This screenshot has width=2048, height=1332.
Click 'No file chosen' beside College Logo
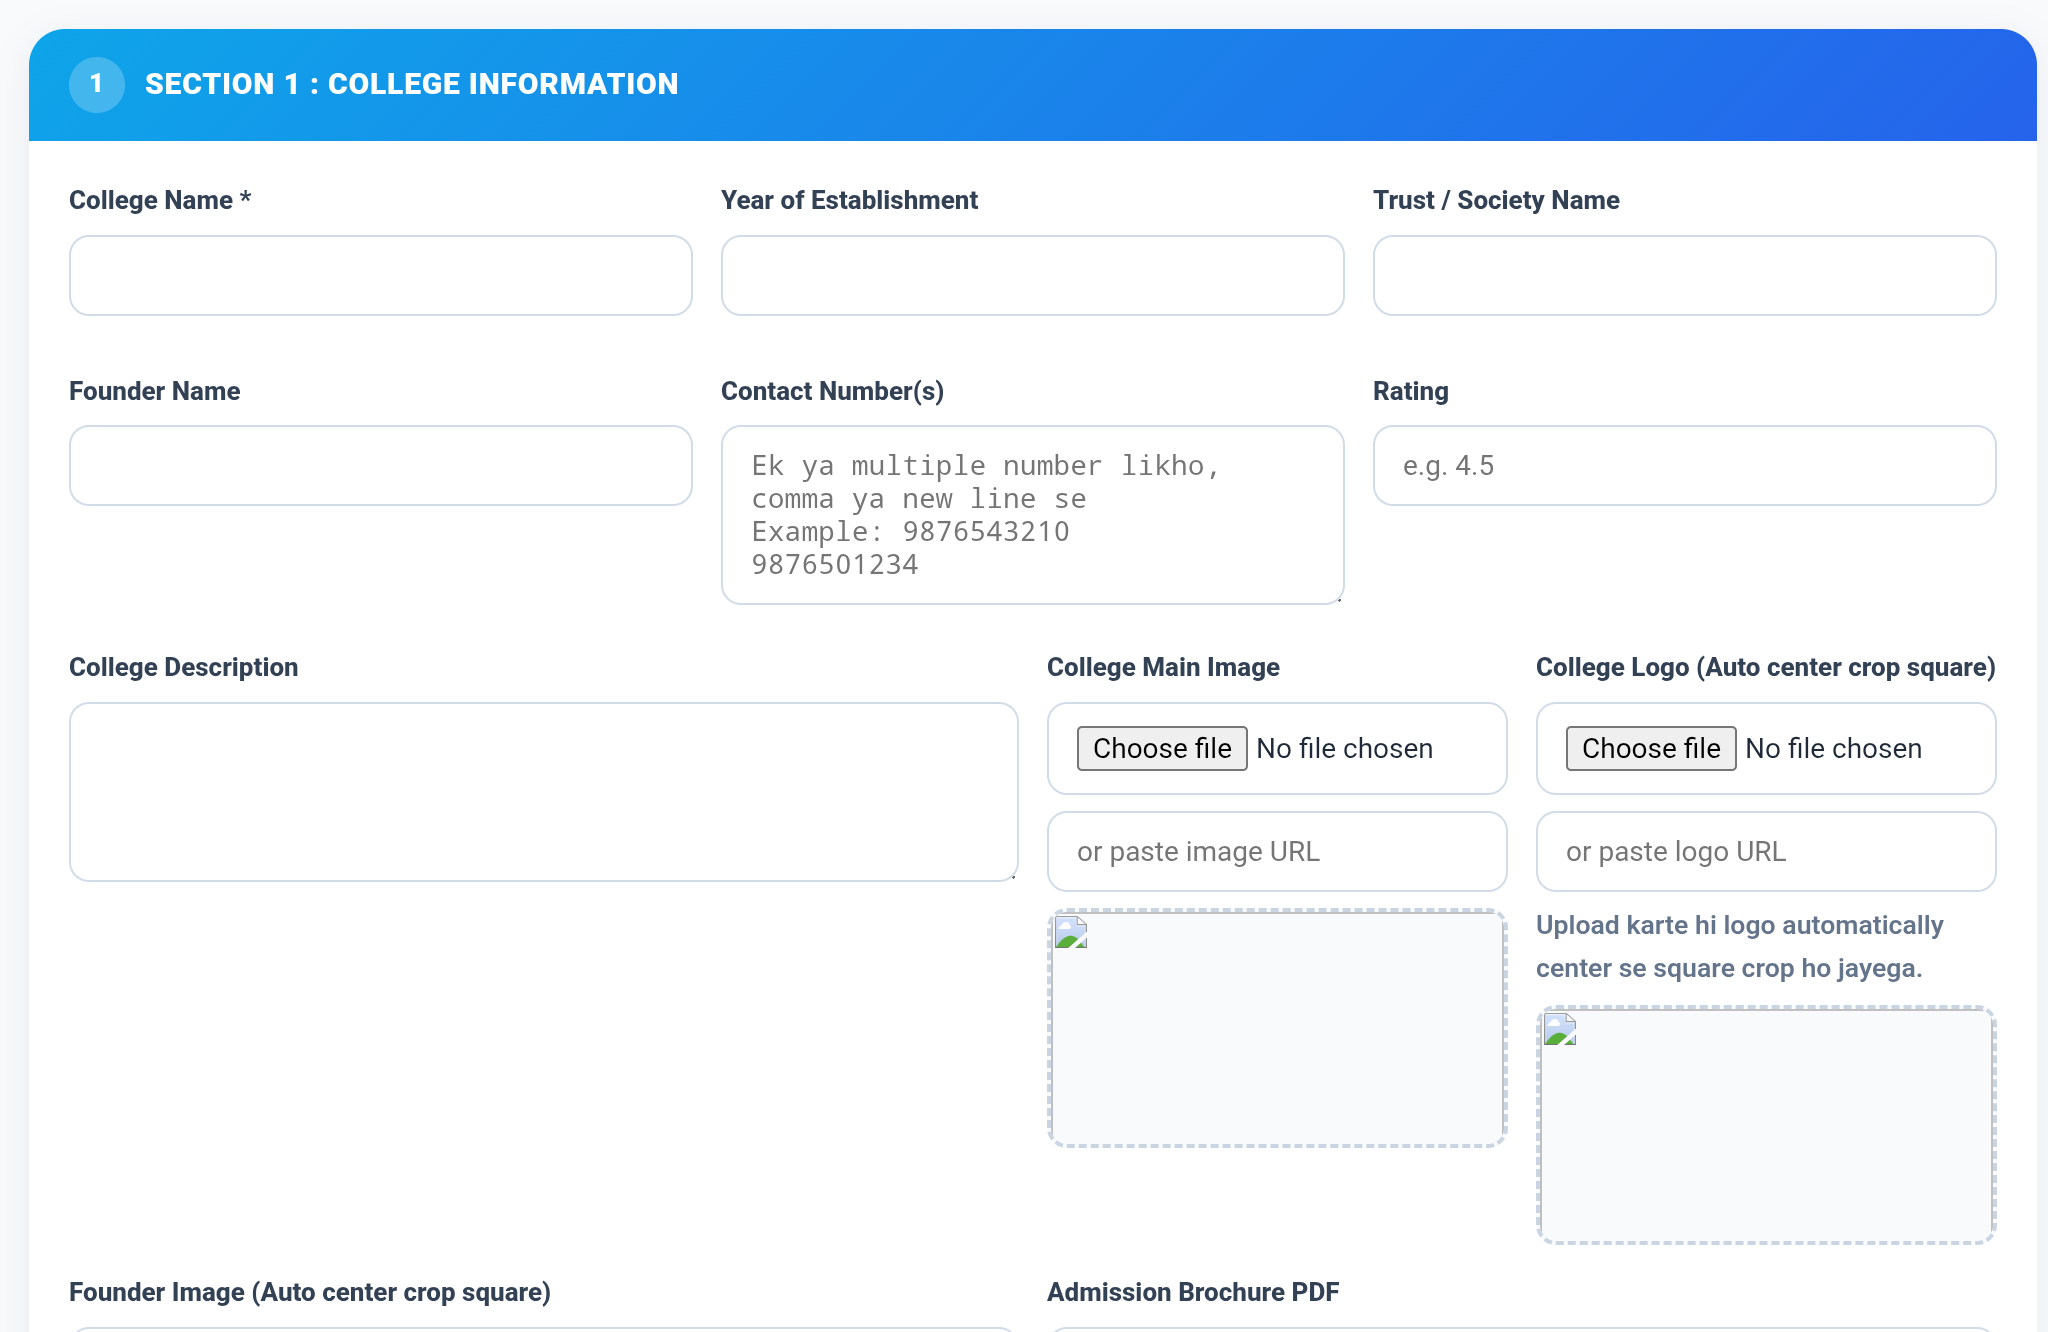tap(1833, 748)
